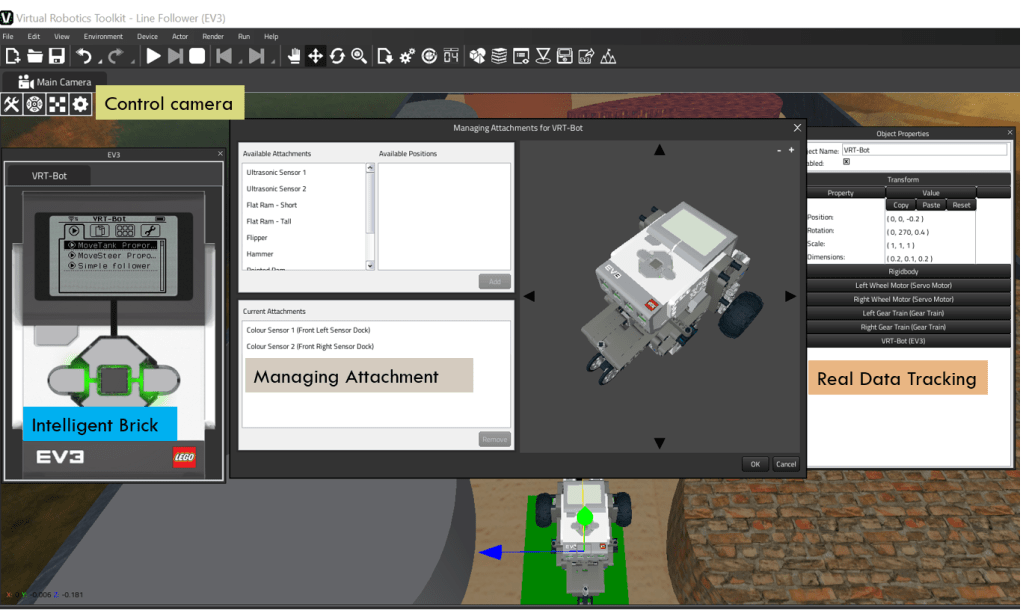Click the Reset transform button
The image size is (1023, 610).
coord(961,205)
